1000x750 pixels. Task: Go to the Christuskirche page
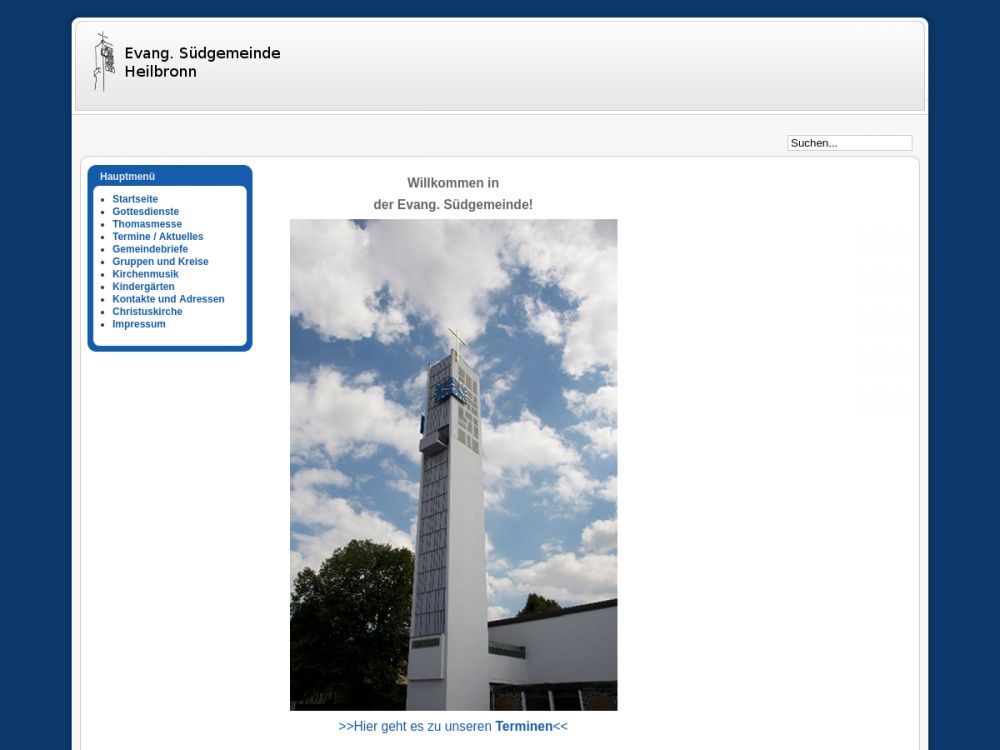147,312
